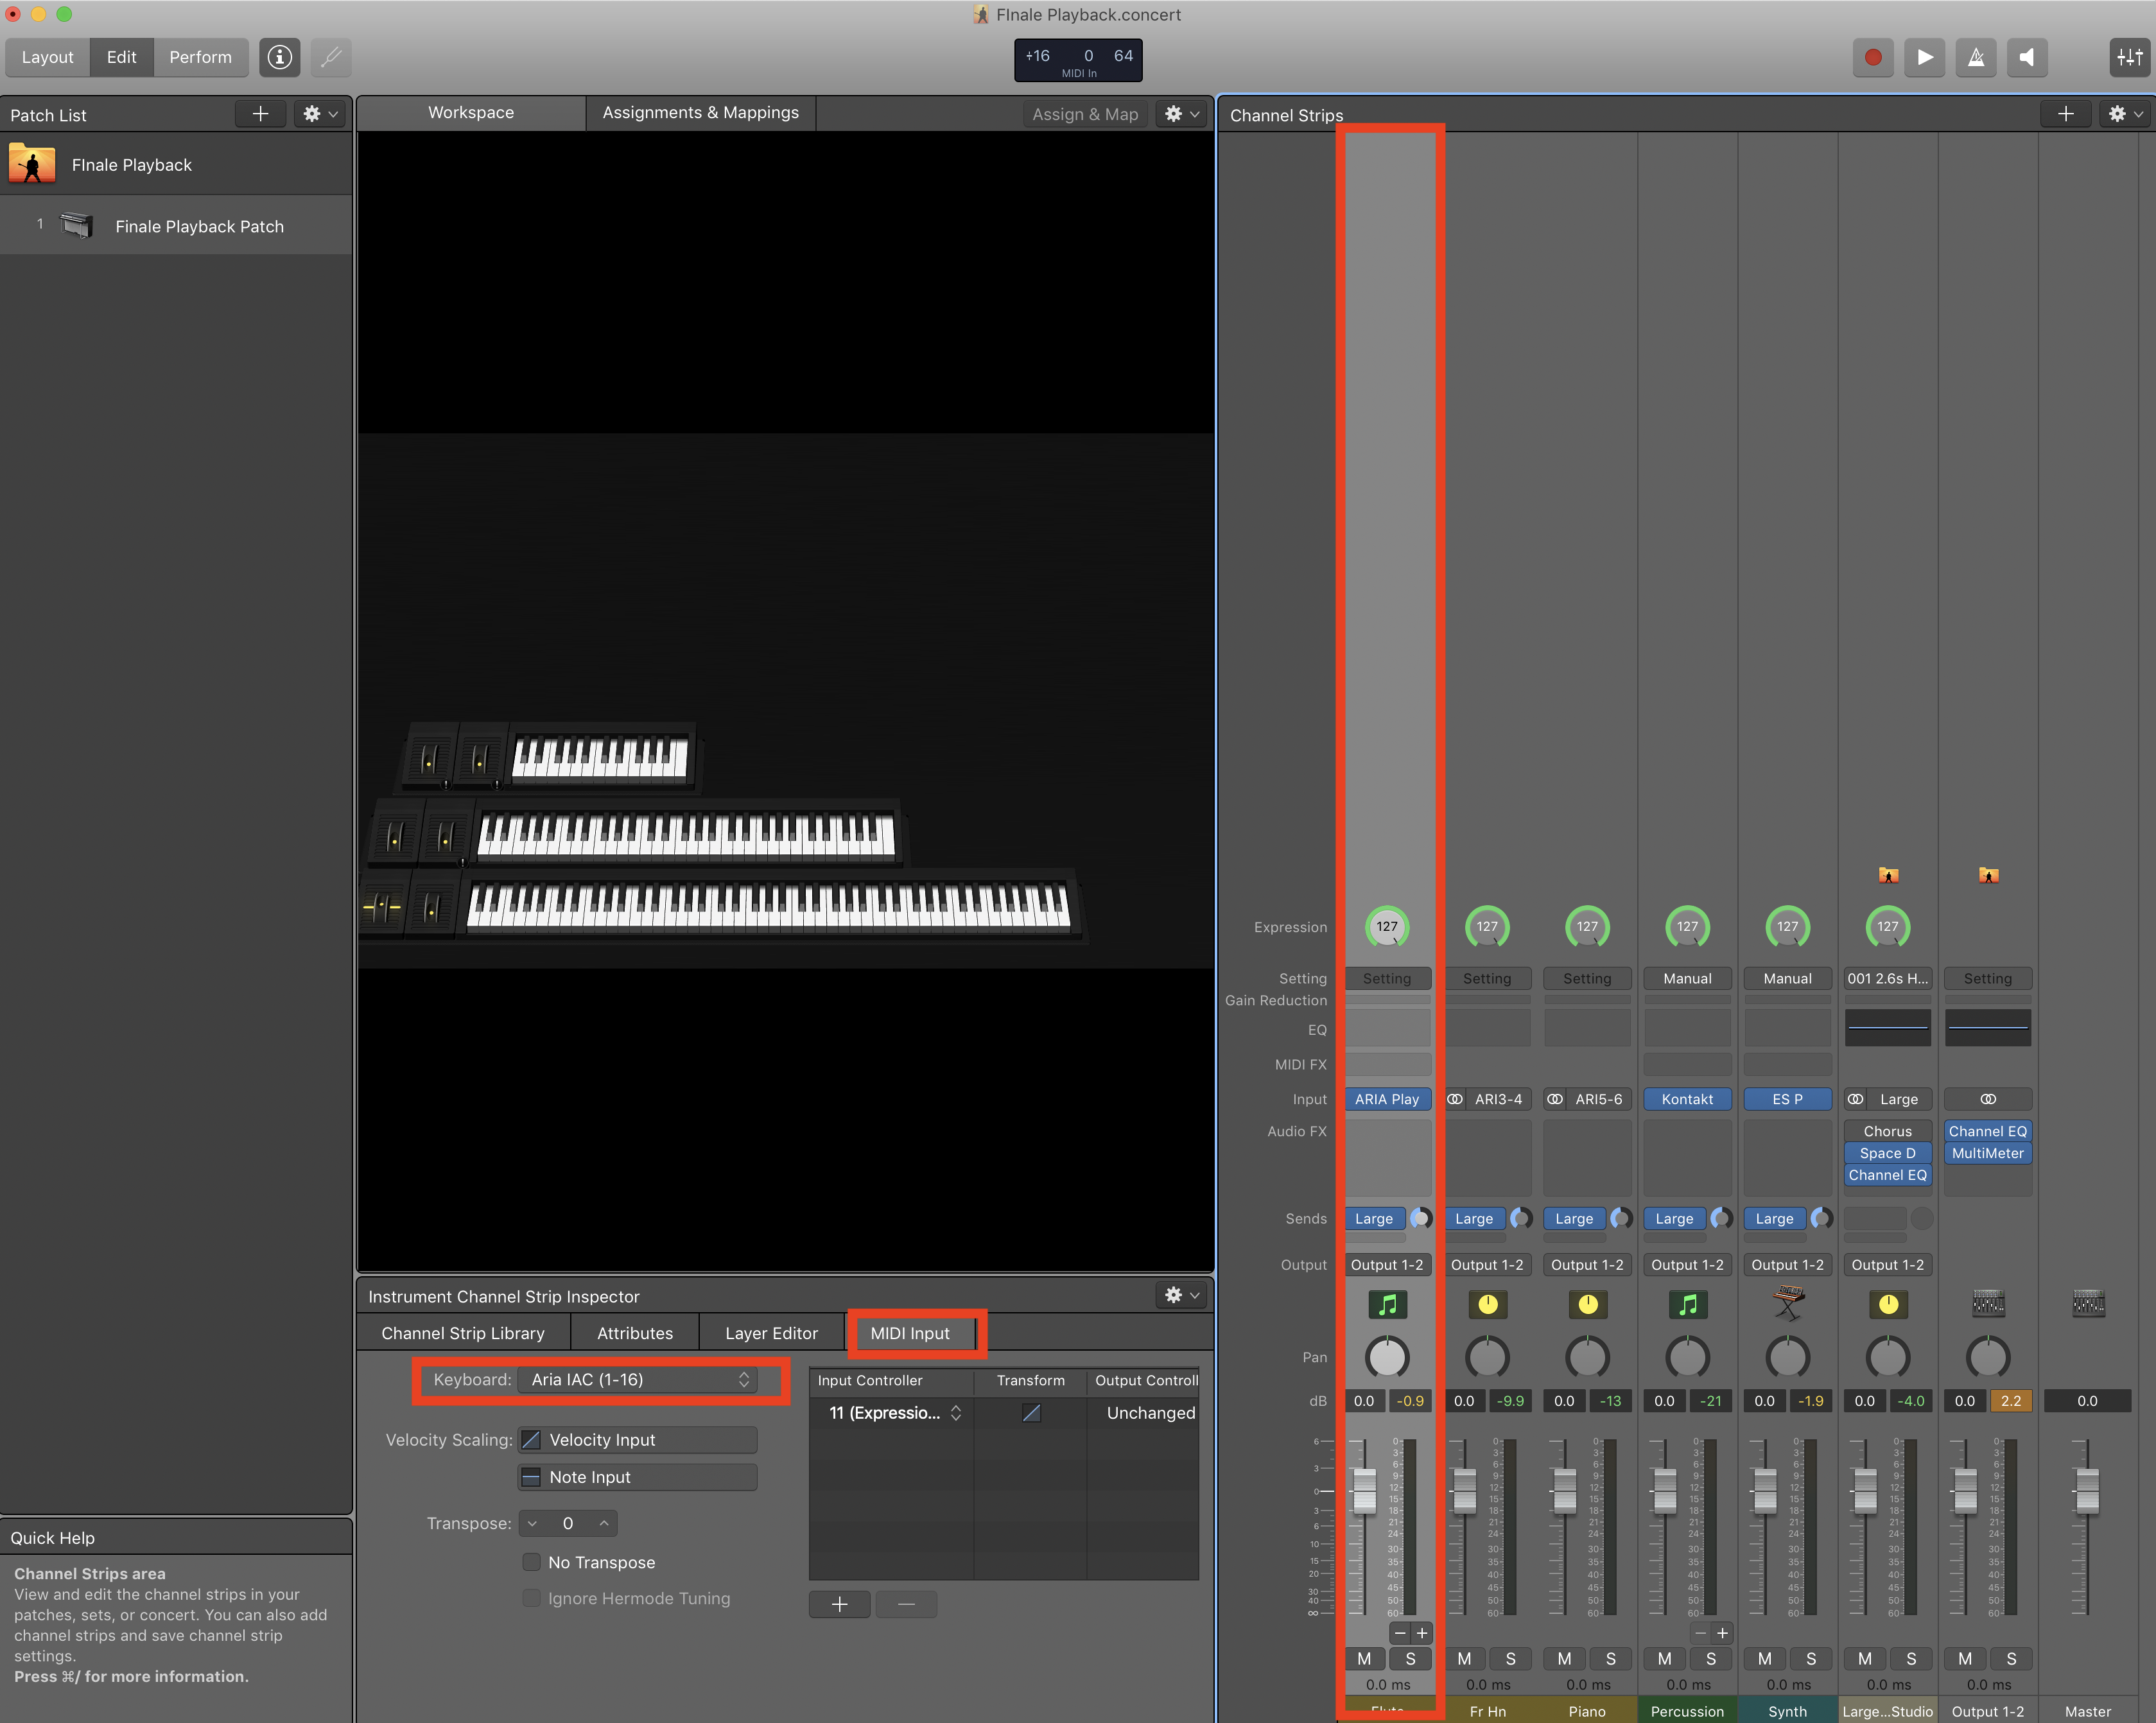Click the Note Input curve icon
The image size is (2156, 1723).
pyautogui.click(x=532, y=1477)
